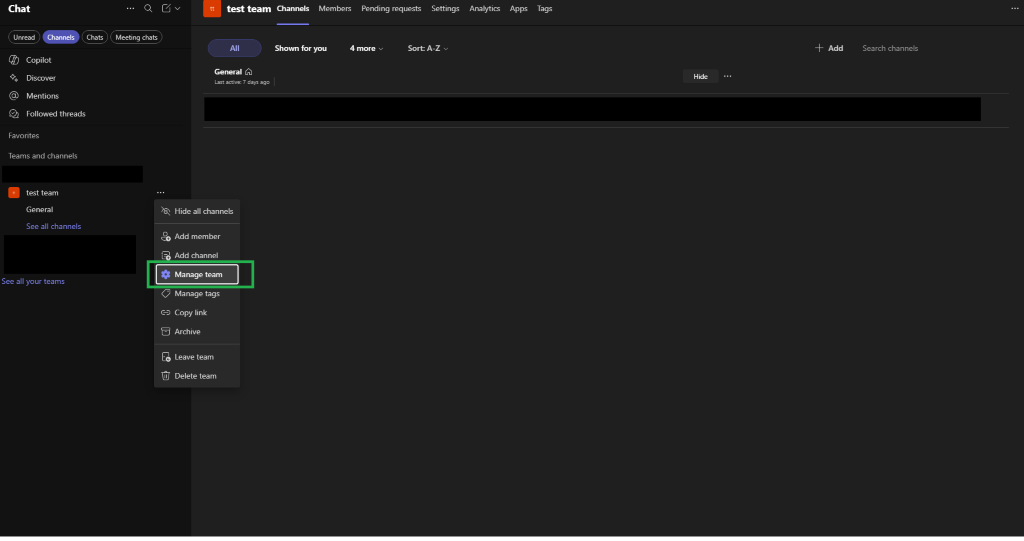Expand the new chat dropdown chevron
This screenshot has height=541, width=1024.
click(177, 8)
